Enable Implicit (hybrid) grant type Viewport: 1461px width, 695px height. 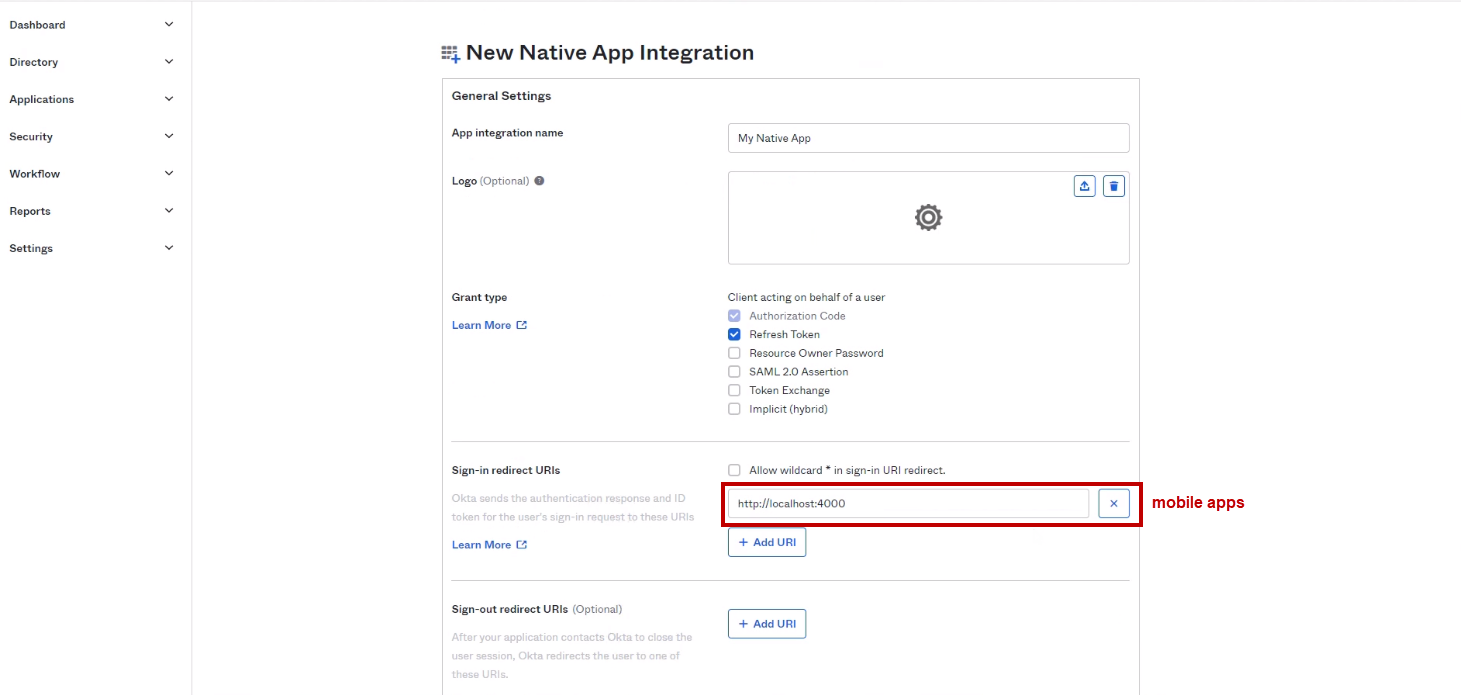click(734, 409)
